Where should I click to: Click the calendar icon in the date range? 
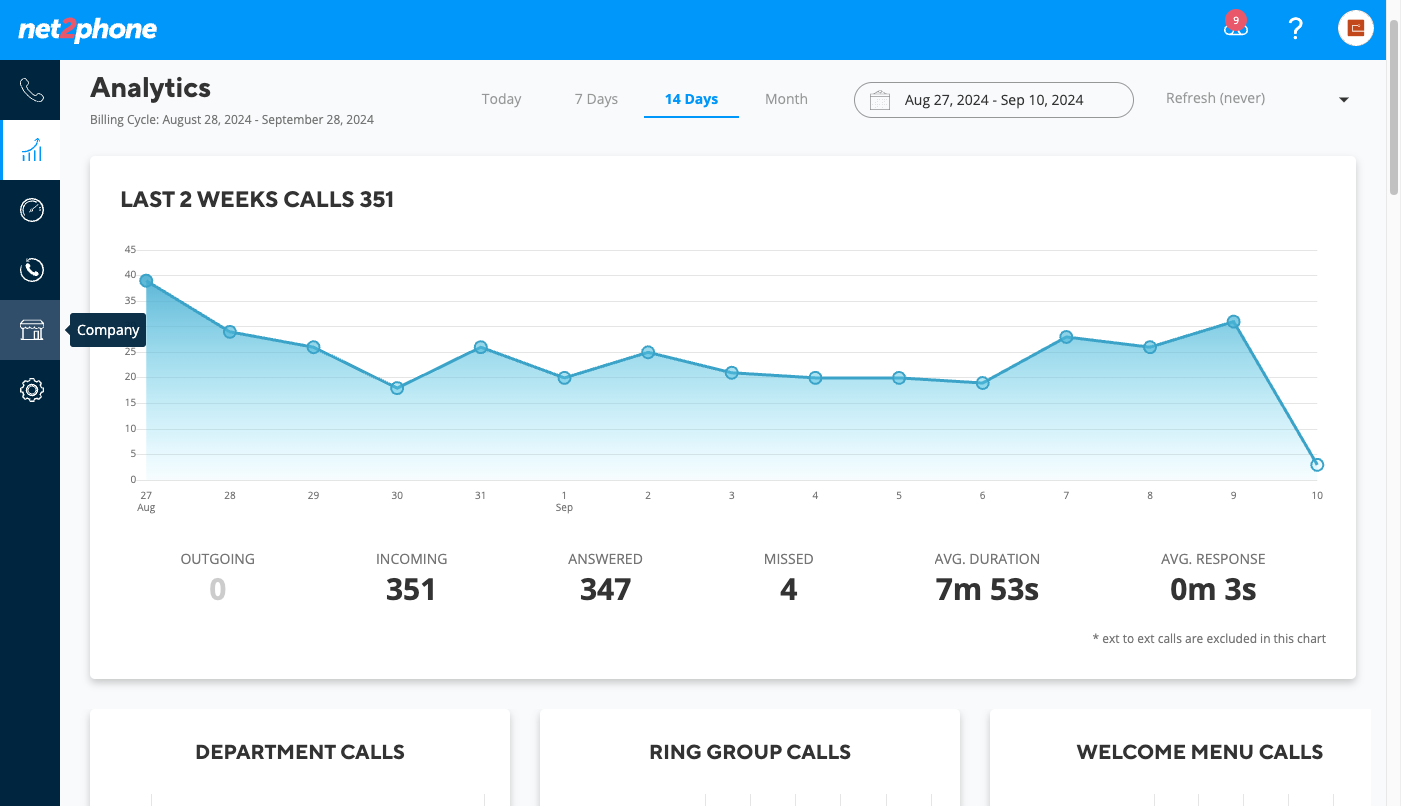point(880,100)
